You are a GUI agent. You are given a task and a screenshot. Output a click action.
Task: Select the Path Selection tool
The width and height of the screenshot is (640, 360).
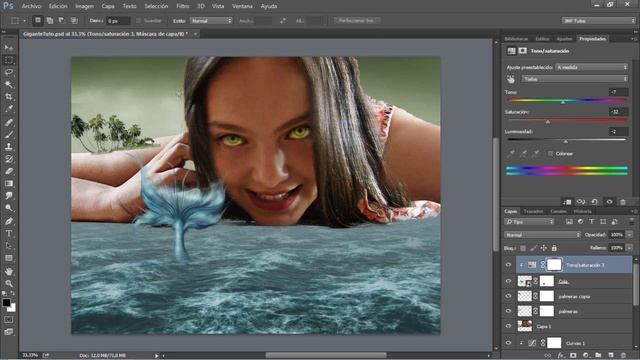coord(9,246)
